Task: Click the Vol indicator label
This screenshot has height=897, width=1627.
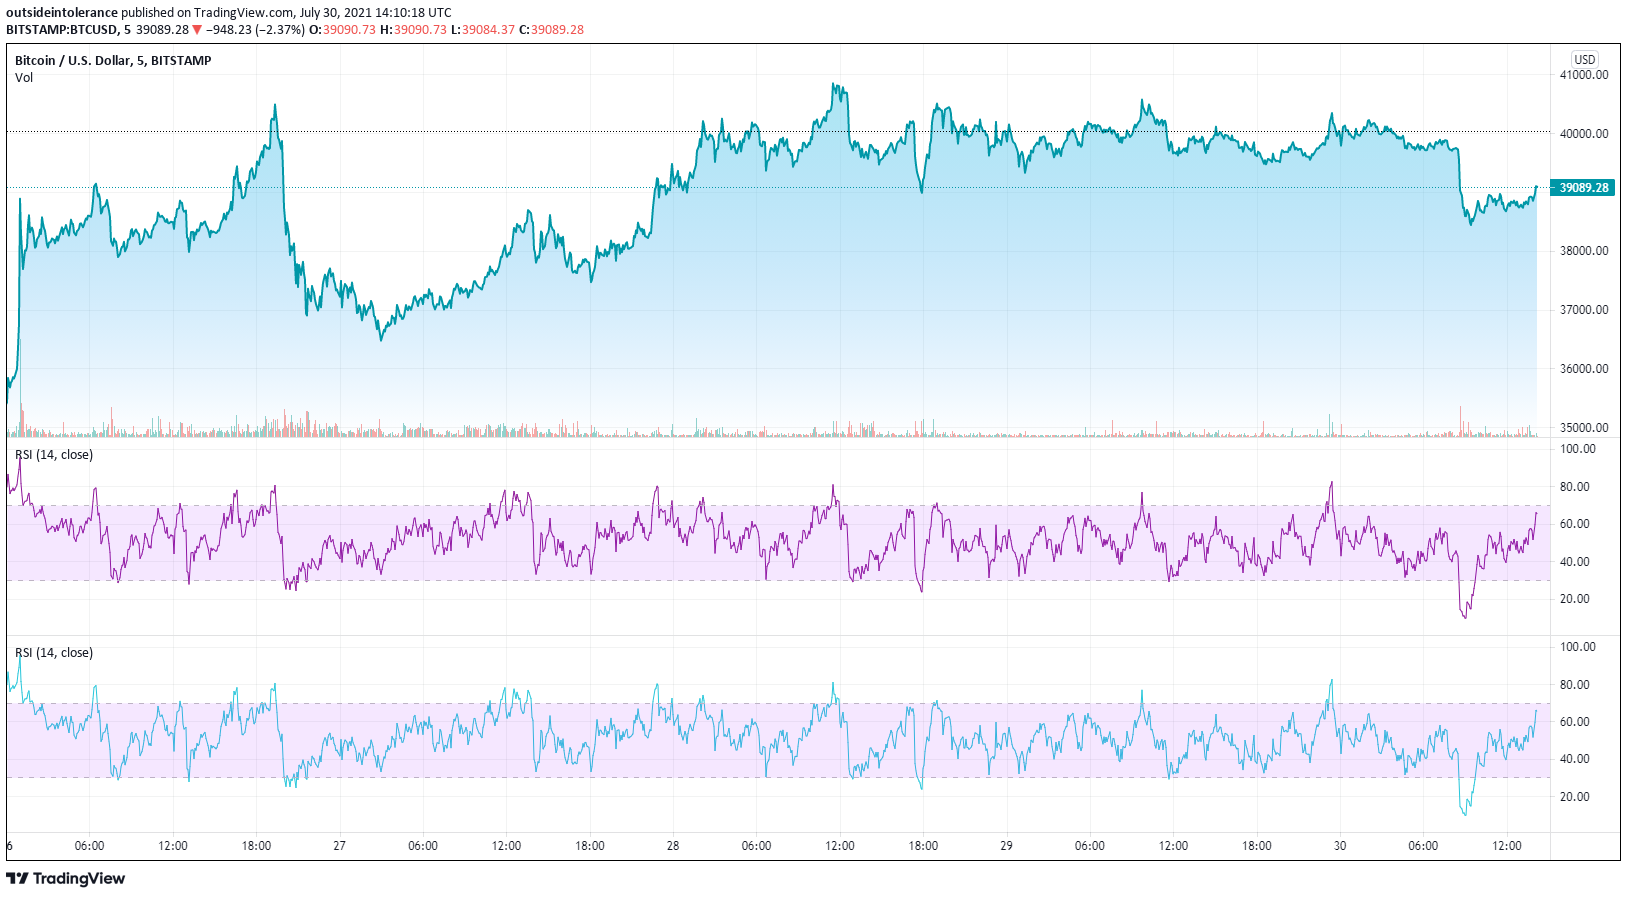Action: 24,77
